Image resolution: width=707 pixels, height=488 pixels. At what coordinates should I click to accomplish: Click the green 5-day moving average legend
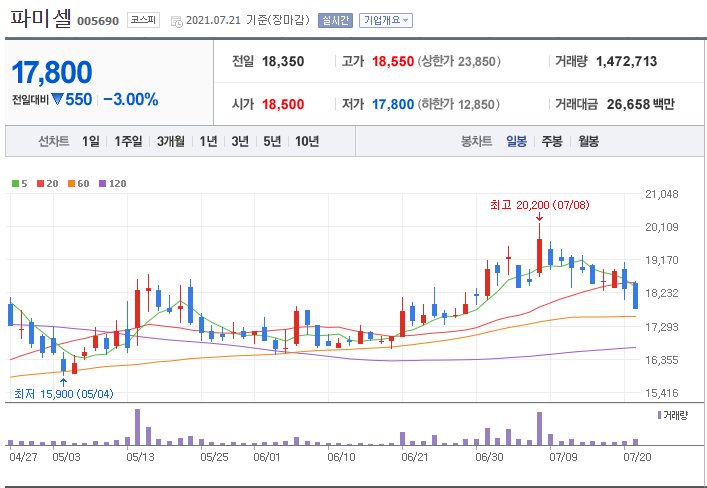[x=19, y=184]
